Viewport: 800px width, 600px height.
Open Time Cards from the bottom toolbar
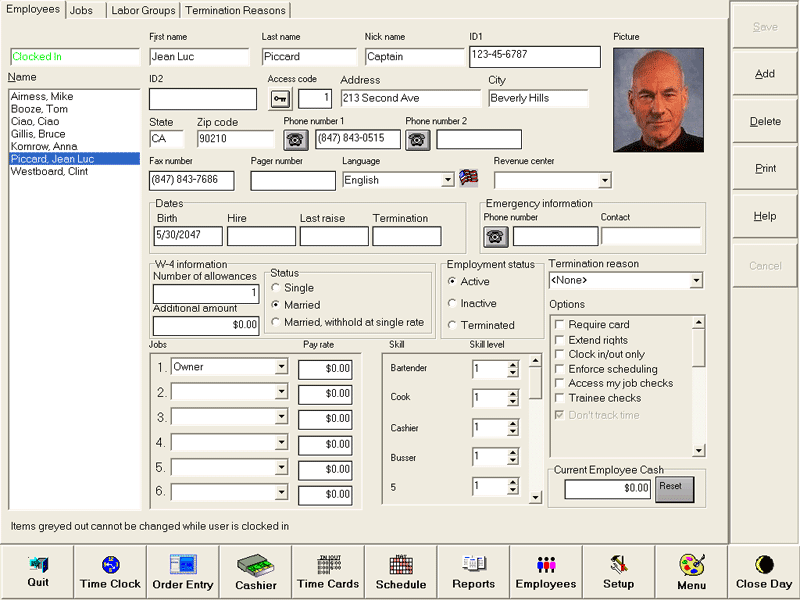pyautogui.click(x=328, y=572)
